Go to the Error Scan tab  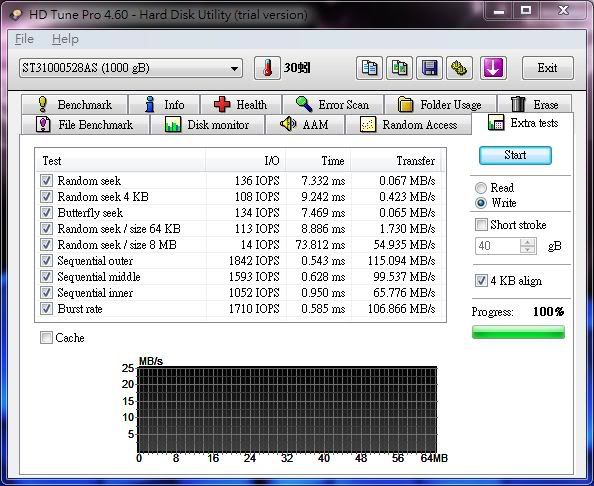click(333, 104)
